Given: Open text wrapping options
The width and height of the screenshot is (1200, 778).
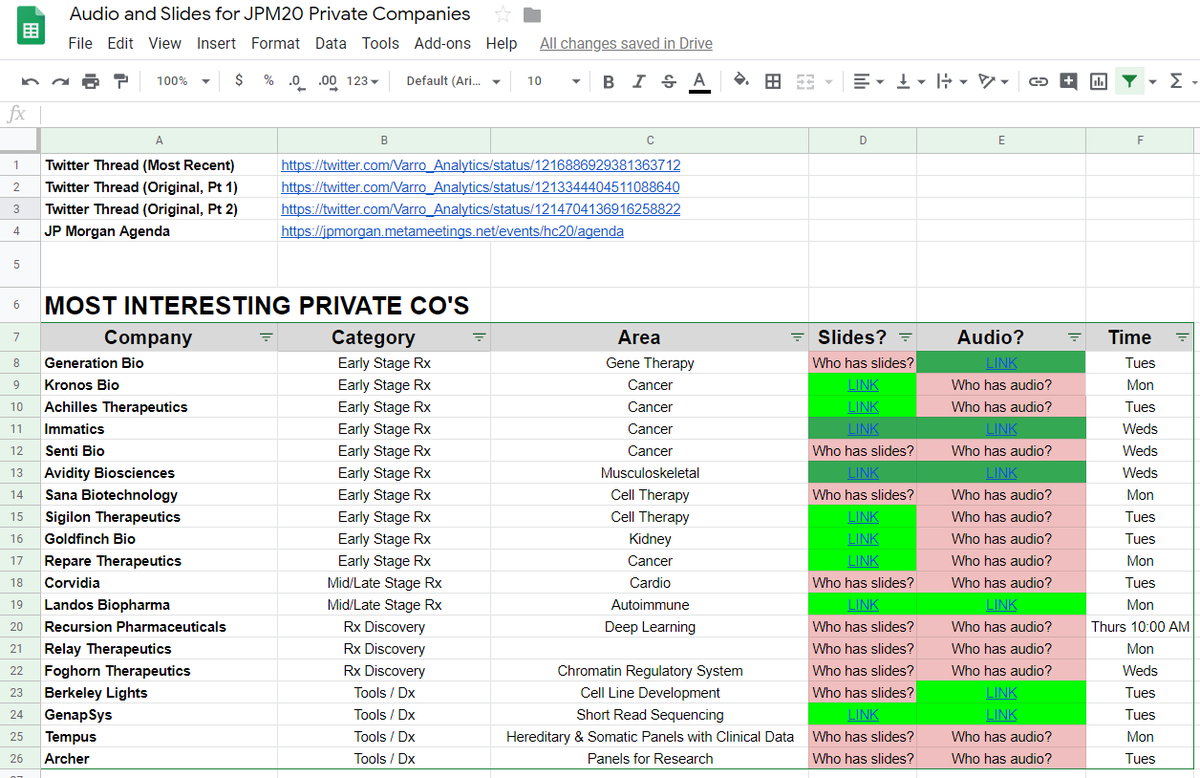Looking at the screenshot, I should pos(949,81).
